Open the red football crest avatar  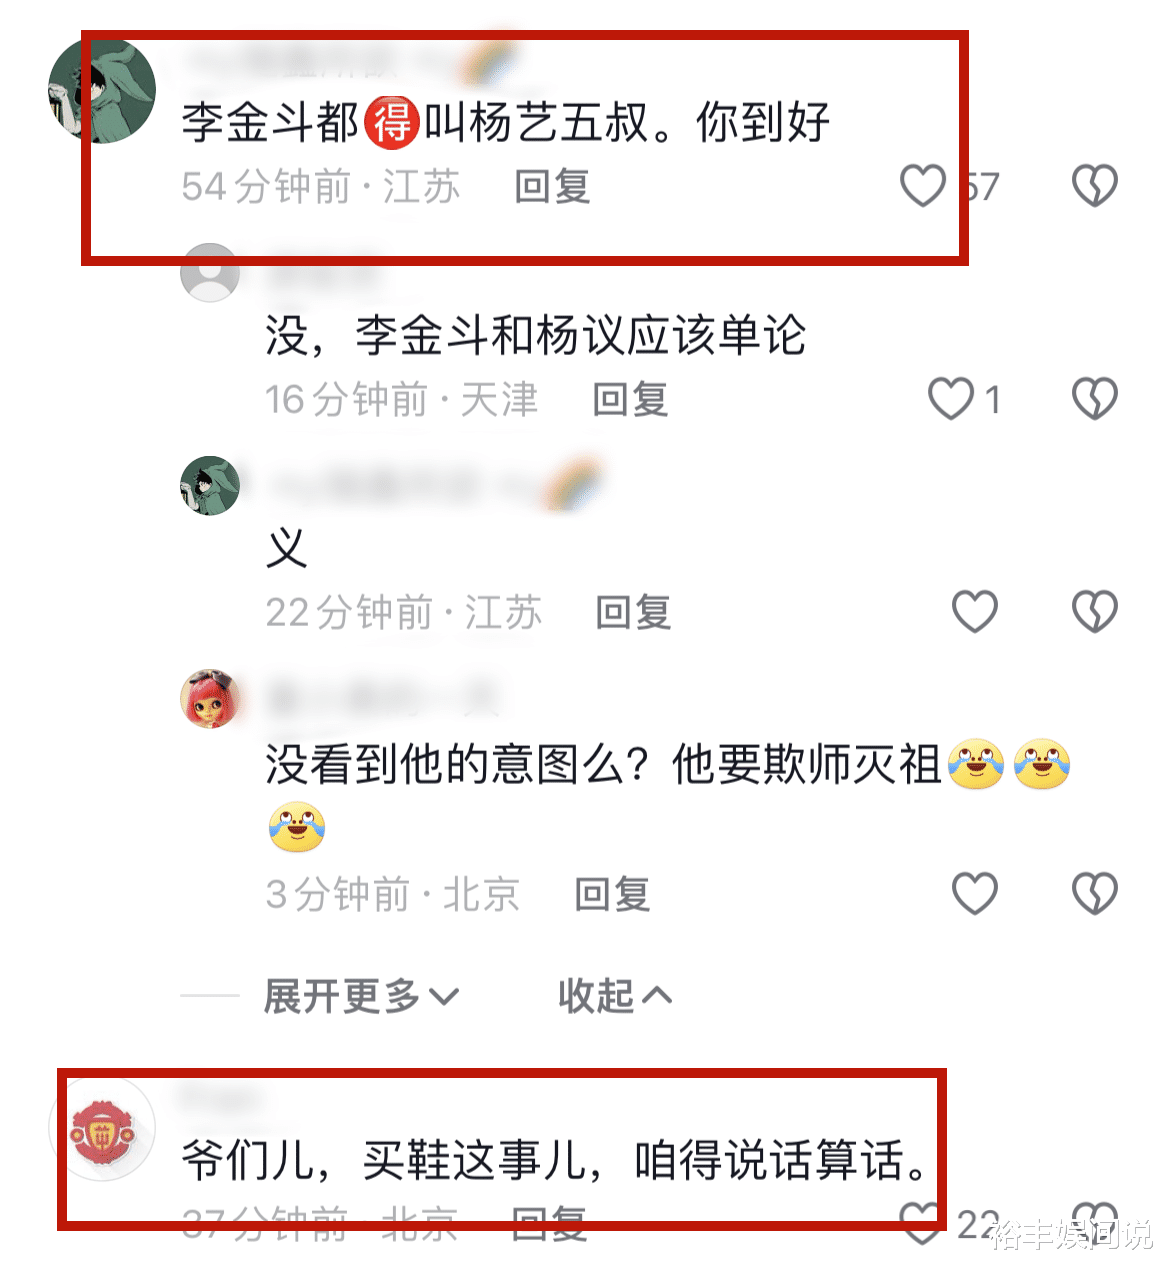102,1132
